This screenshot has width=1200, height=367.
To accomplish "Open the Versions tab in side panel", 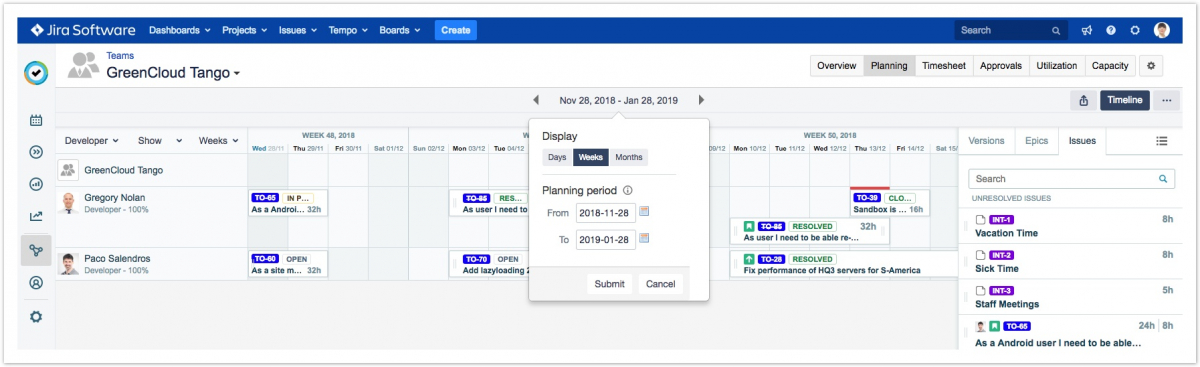I will [986, 141].
